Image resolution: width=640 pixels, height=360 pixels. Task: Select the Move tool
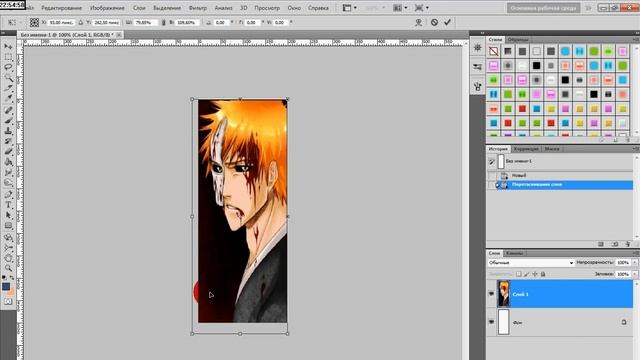click(8, 47)
